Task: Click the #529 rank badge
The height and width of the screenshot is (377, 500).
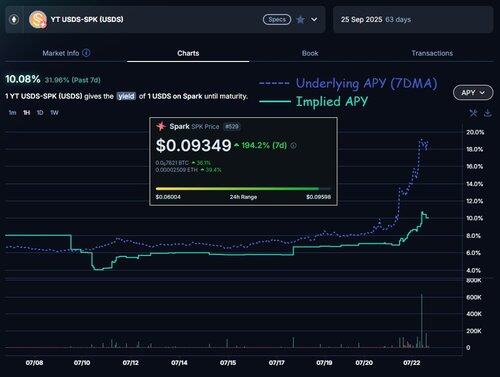Action: (232, 127)
